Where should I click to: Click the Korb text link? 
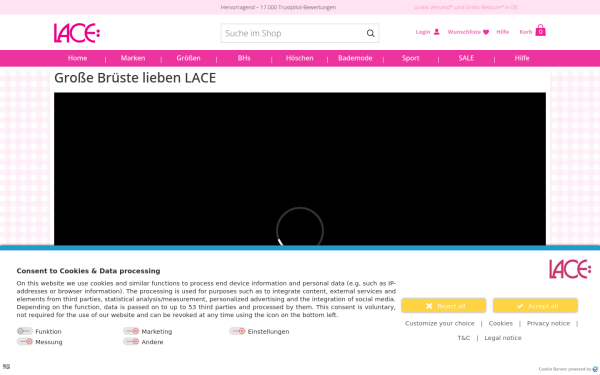(526, 32)
